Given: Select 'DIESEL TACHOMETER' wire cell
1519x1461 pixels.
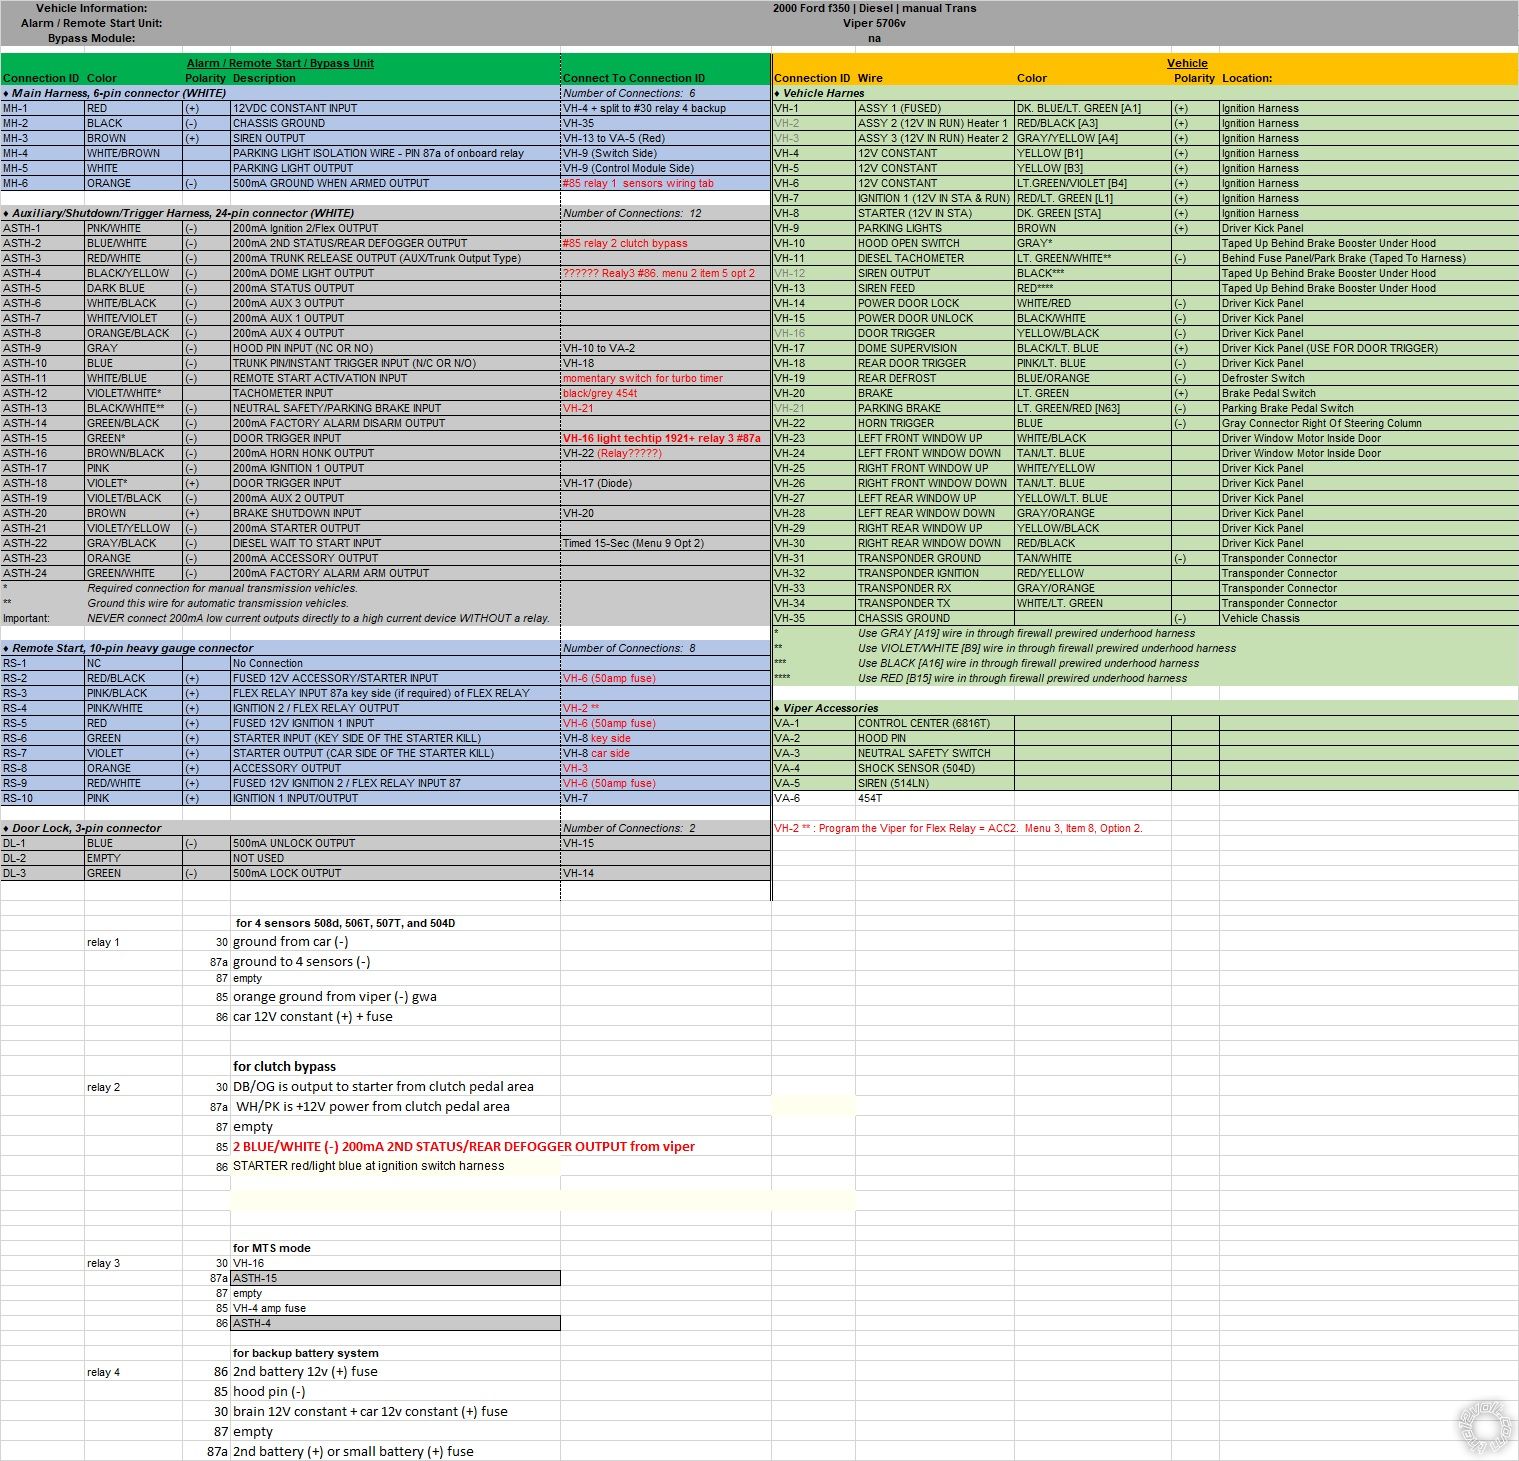Looking at the screenshot, I should click(934, 258).
